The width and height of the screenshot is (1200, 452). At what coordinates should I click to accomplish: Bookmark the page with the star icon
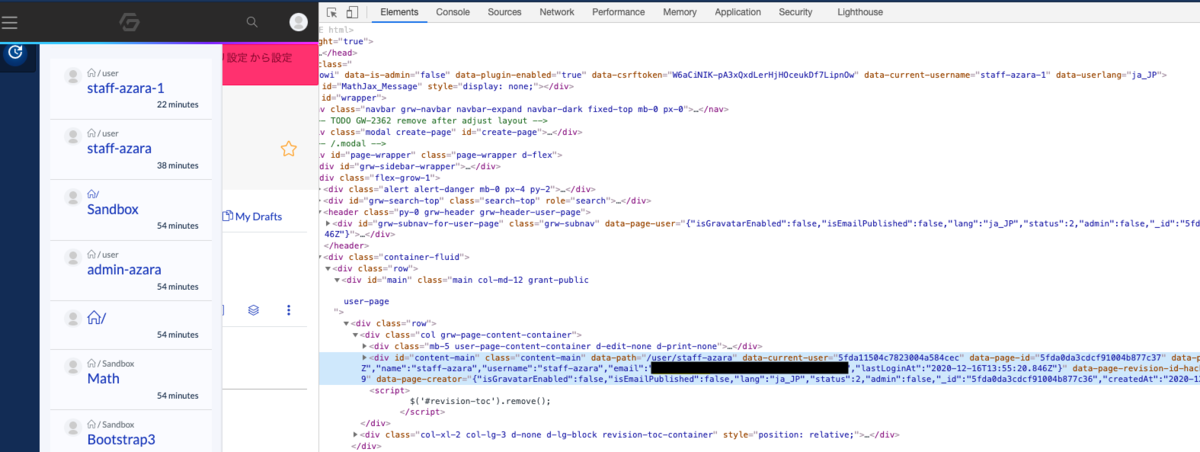[x=288, y=149]
